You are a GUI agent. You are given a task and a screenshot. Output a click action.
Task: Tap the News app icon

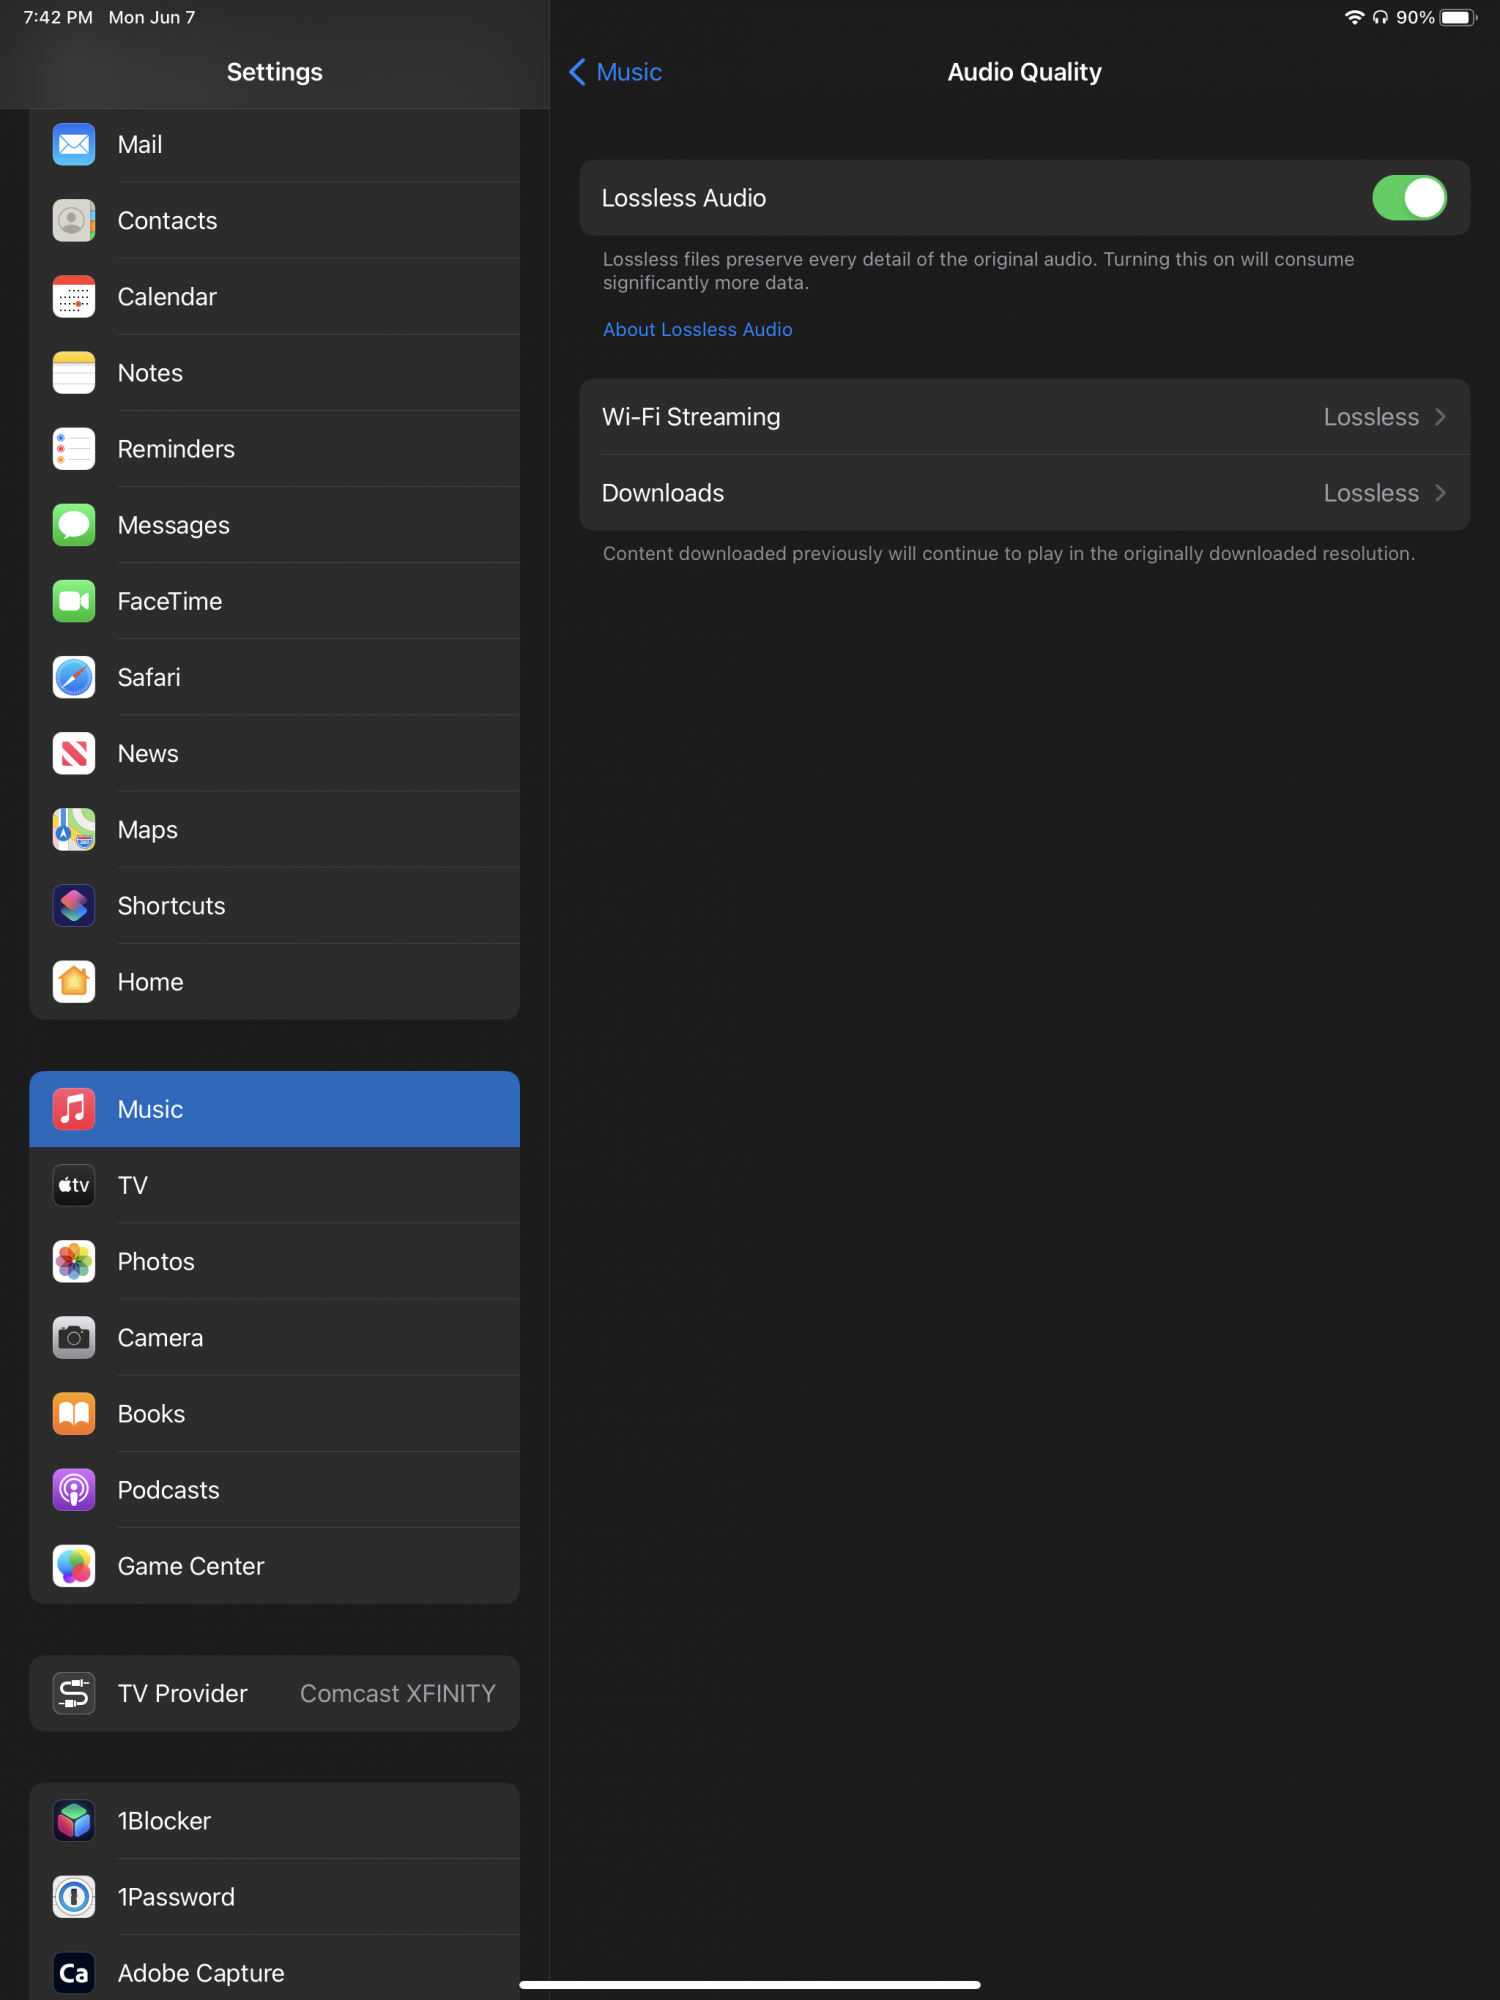(x=74, y=753)
